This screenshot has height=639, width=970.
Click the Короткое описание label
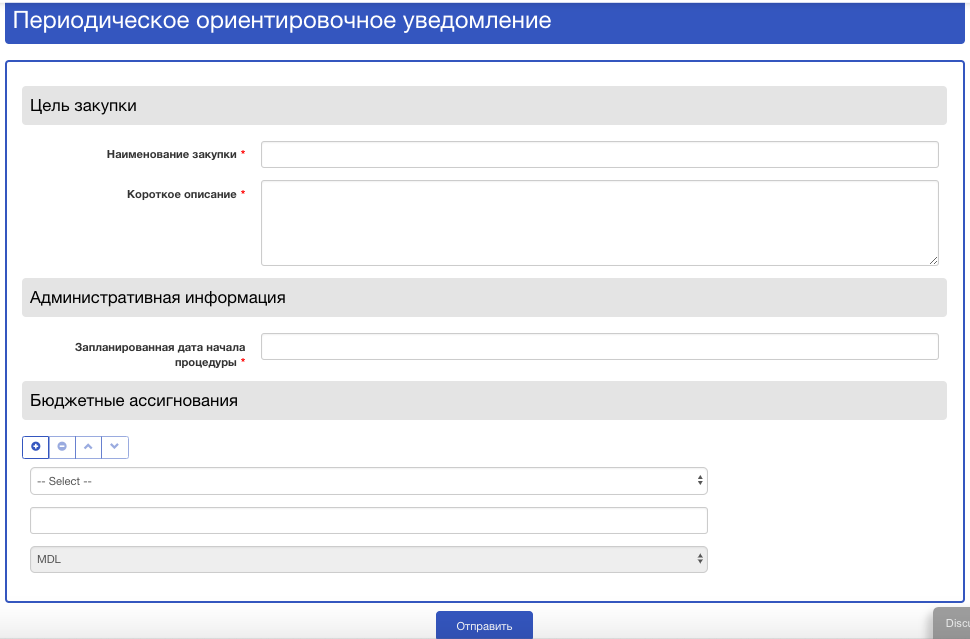tap(182, 194)
